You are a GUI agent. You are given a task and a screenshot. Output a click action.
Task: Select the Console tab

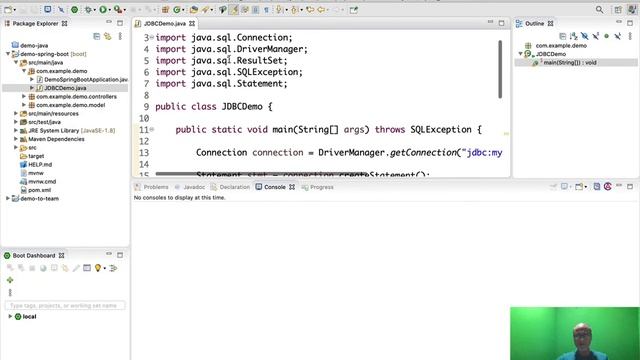tap(275, 187)
